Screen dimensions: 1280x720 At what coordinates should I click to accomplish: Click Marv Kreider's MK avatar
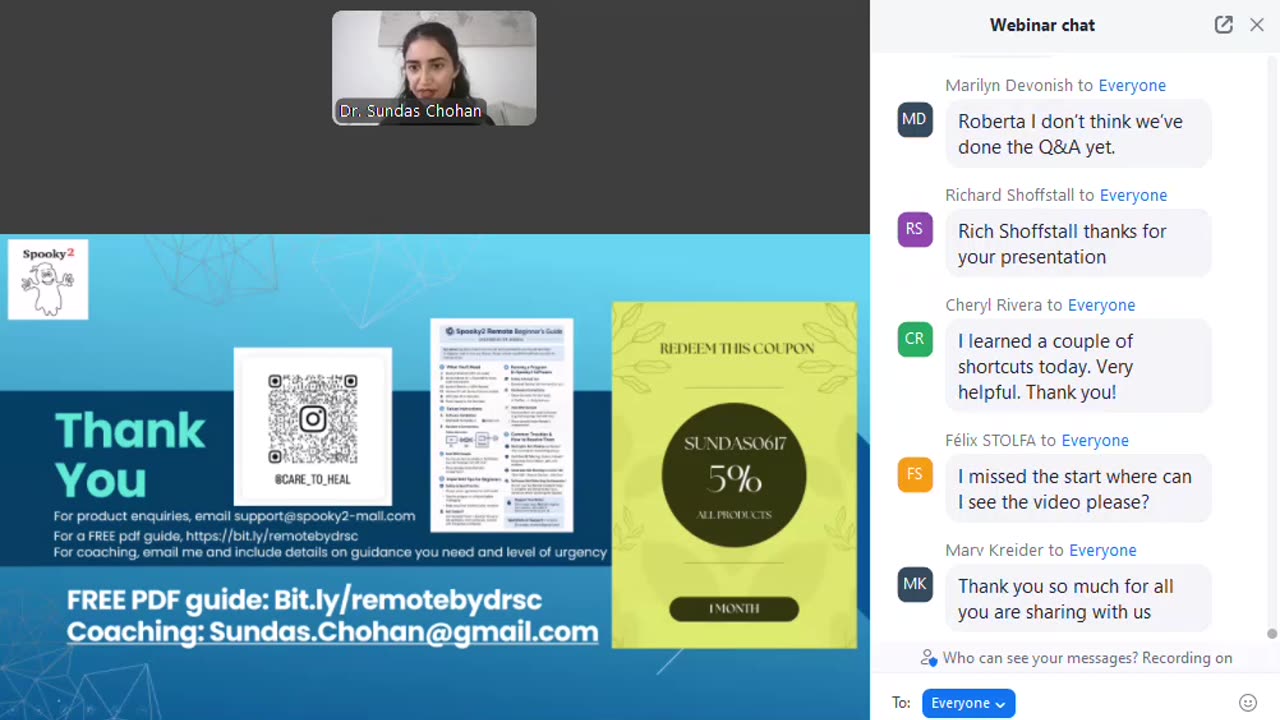click(x=915, y=584)
